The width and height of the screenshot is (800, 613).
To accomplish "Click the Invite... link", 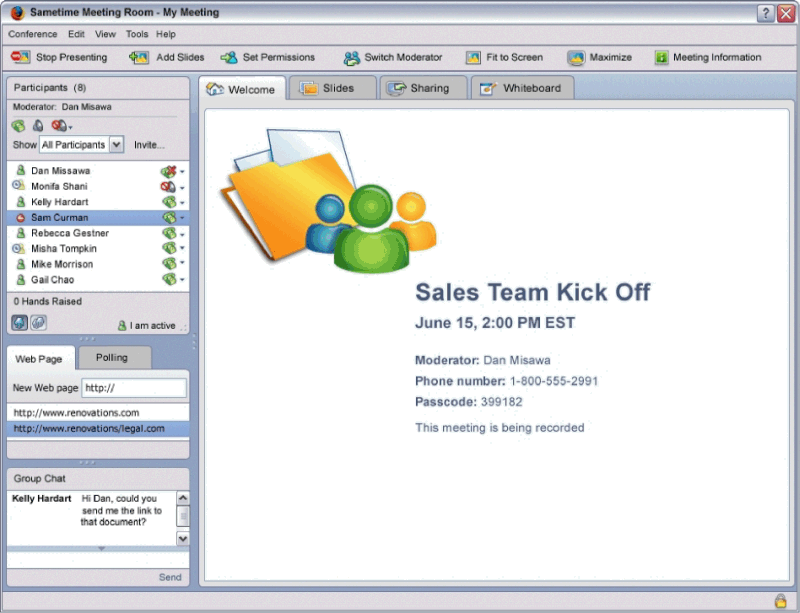I will point(149,145).
